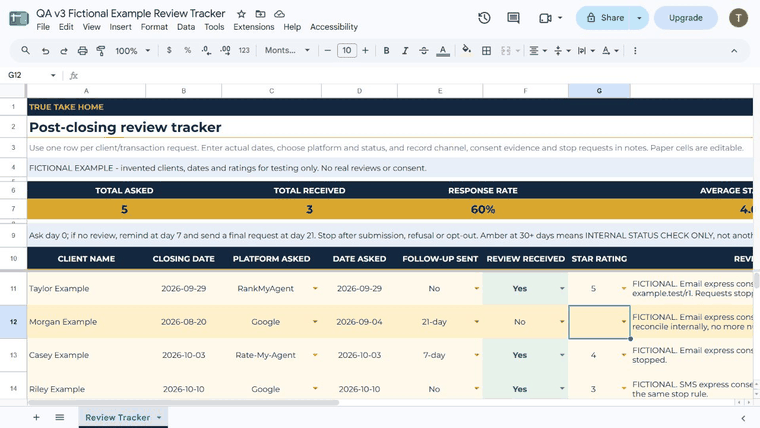The width and height of the screenshot is (760, 428).
Task: Format as currency
Action: pyautogui.click(x=169, y=50)
